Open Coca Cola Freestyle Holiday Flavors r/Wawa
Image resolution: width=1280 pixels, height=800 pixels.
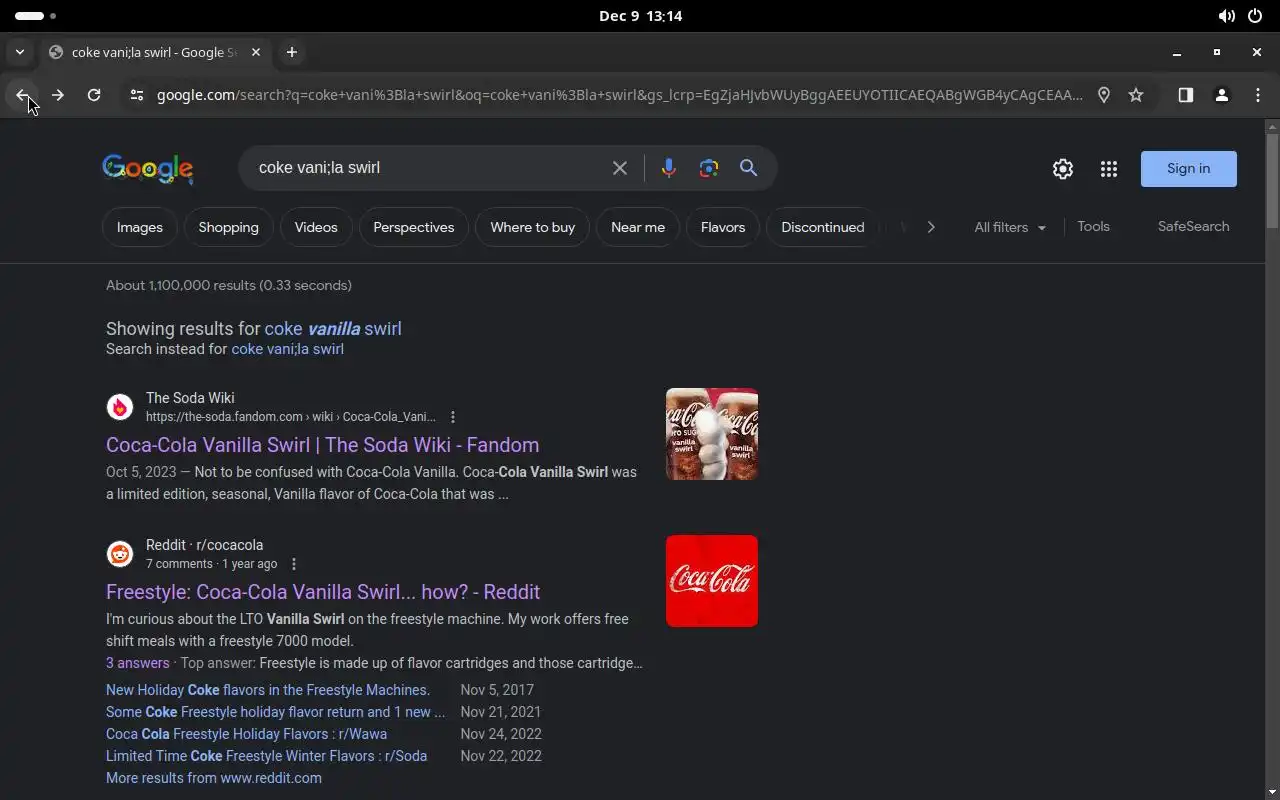tap(246, 734)
